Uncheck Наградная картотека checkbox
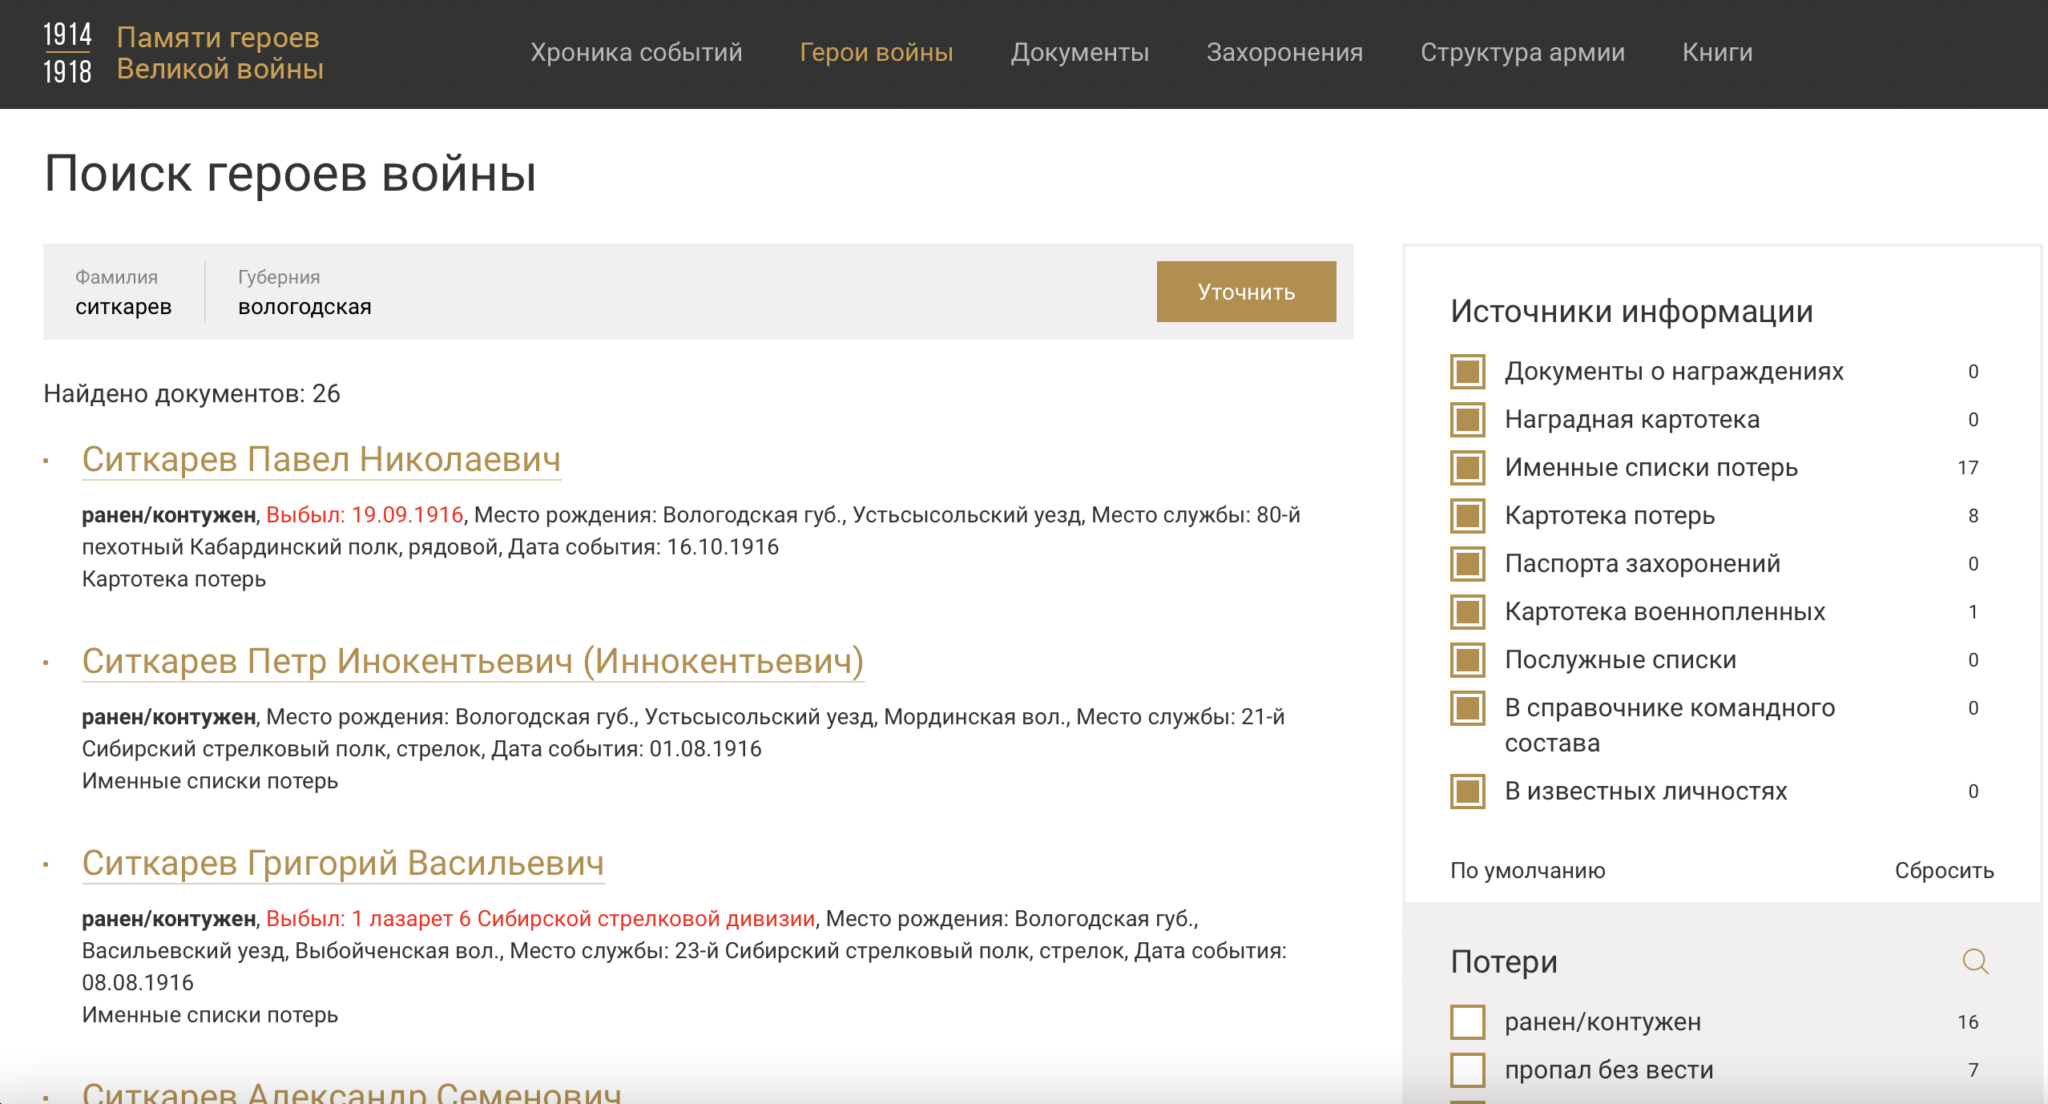Viewport: 2048px width, 1104px height. click(x=1467, y=419)
